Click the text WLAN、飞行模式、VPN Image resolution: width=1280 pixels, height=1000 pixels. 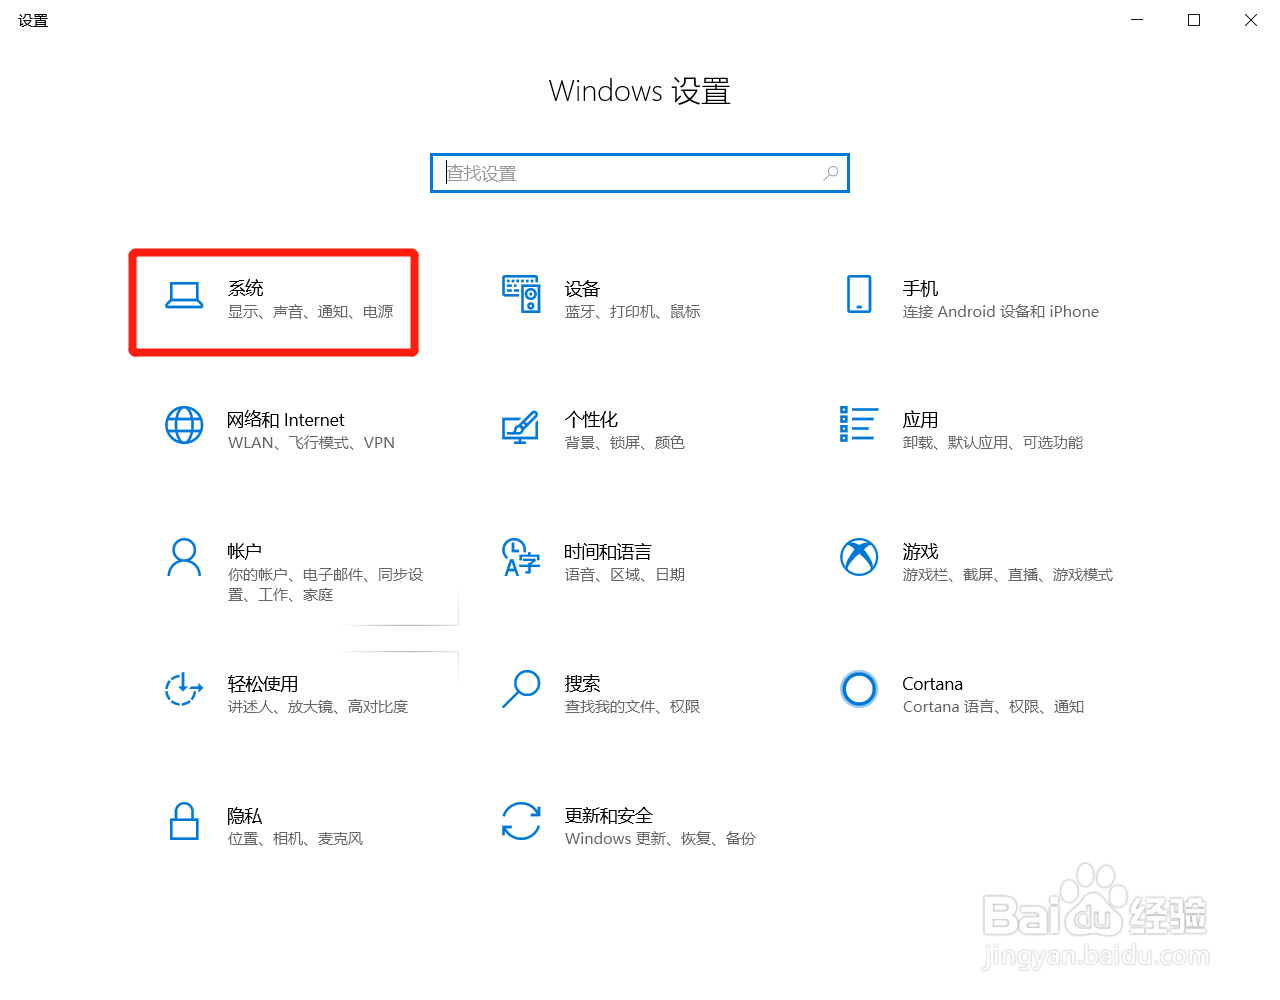pyautogui.click(x=311, y=443)
